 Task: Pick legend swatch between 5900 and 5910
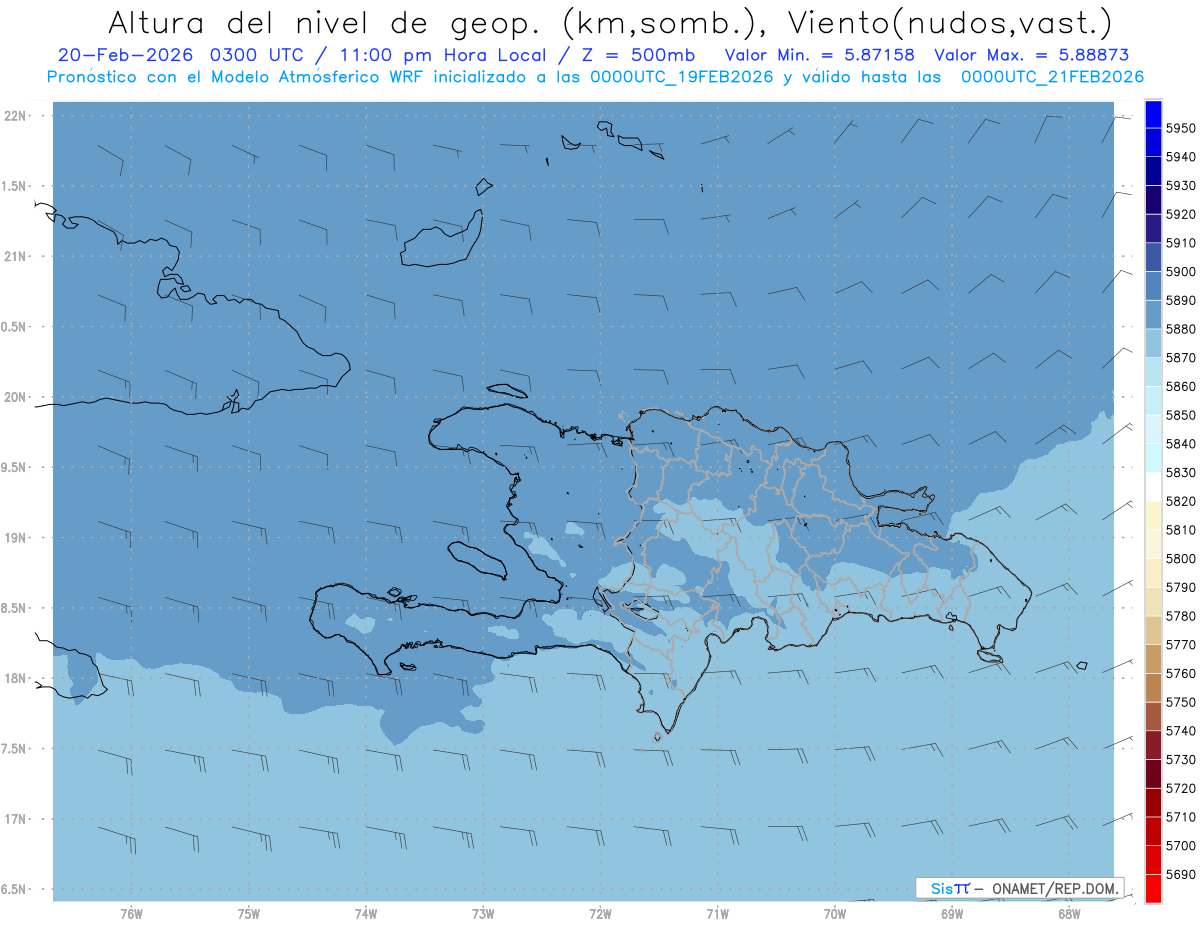tap(1153, 258)
